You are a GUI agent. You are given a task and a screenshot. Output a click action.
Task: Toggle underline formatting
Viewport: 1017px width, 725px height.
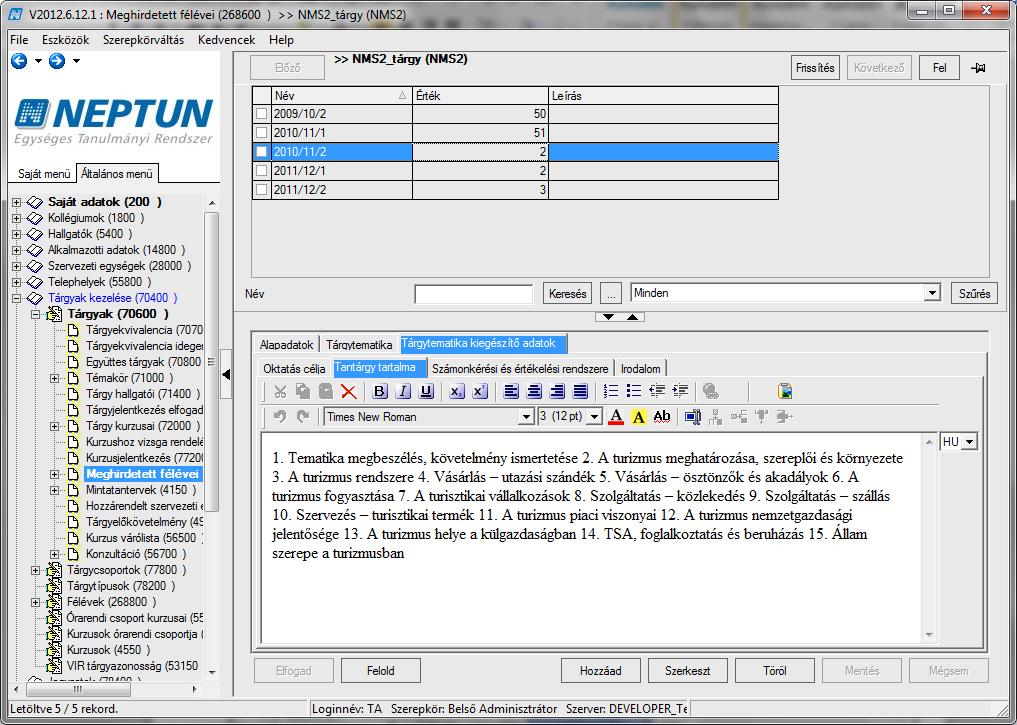click(x=426, y=391)
